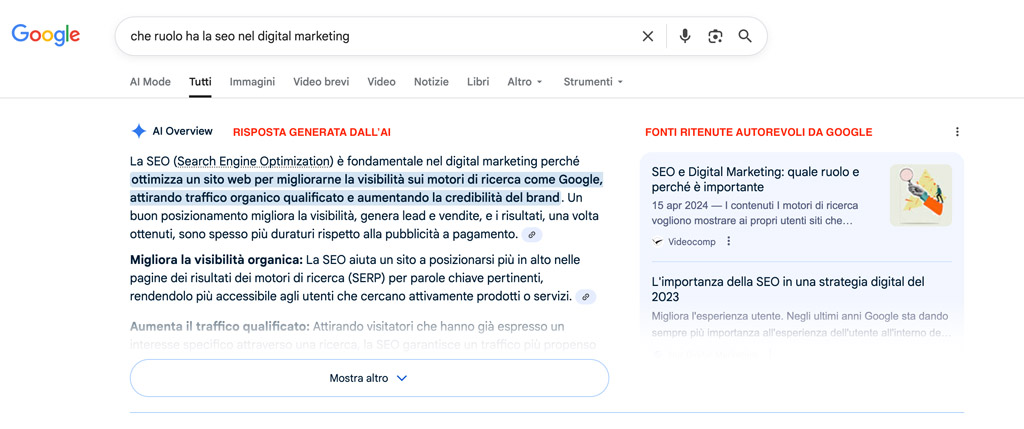Open Videocomp result three-dot options
This screenshot has width=1024, height=429.
tap(729, 241)
